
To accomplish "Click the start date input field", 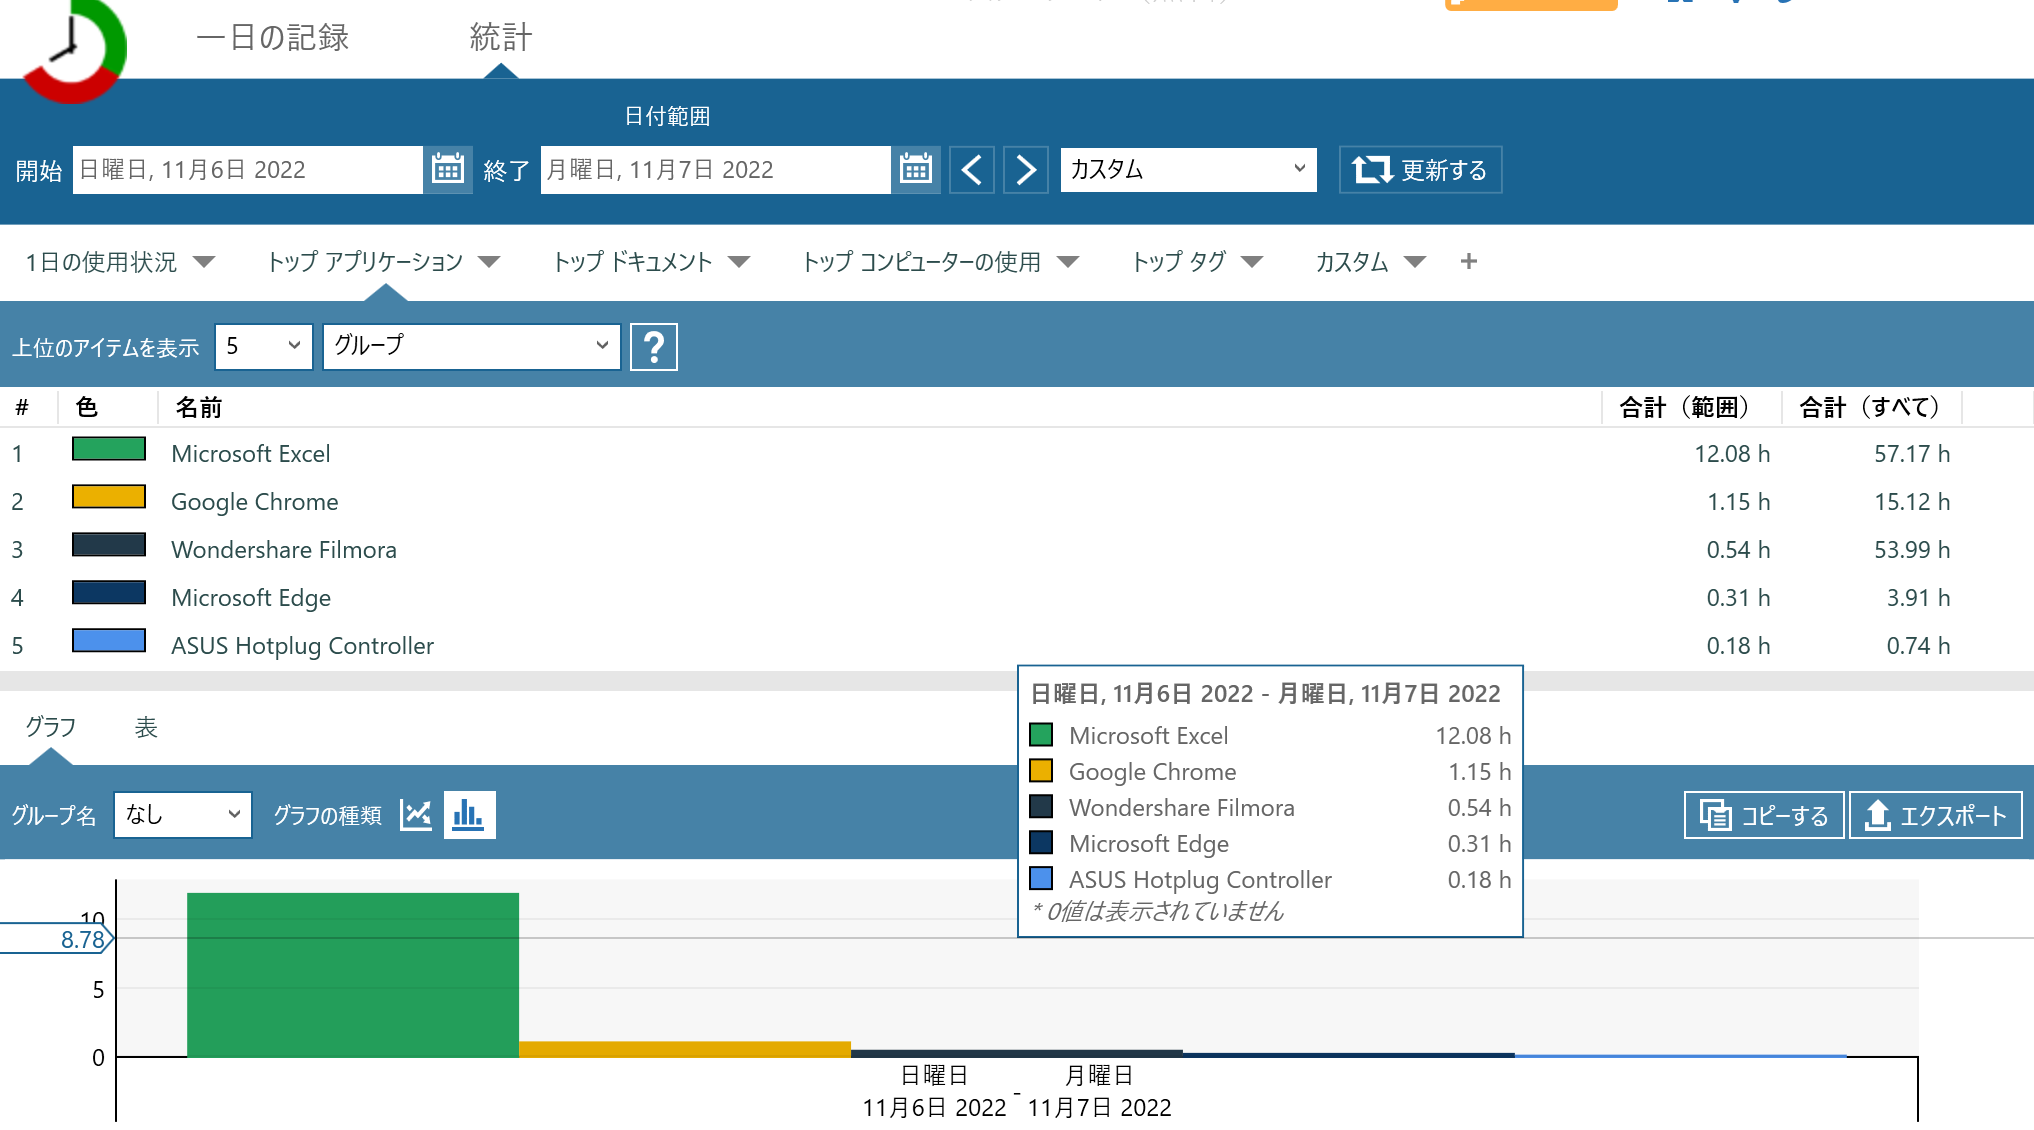I will click(247, 169).
